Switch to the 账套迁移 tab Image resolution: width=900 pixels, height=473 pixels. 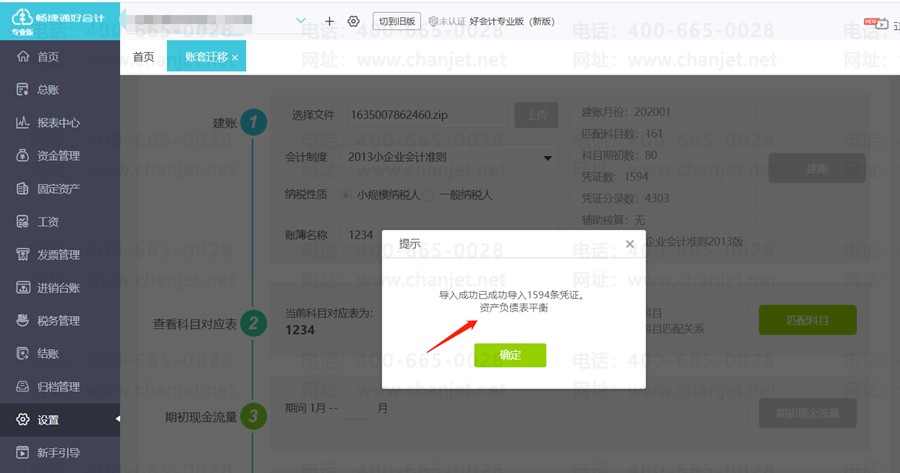206,57
